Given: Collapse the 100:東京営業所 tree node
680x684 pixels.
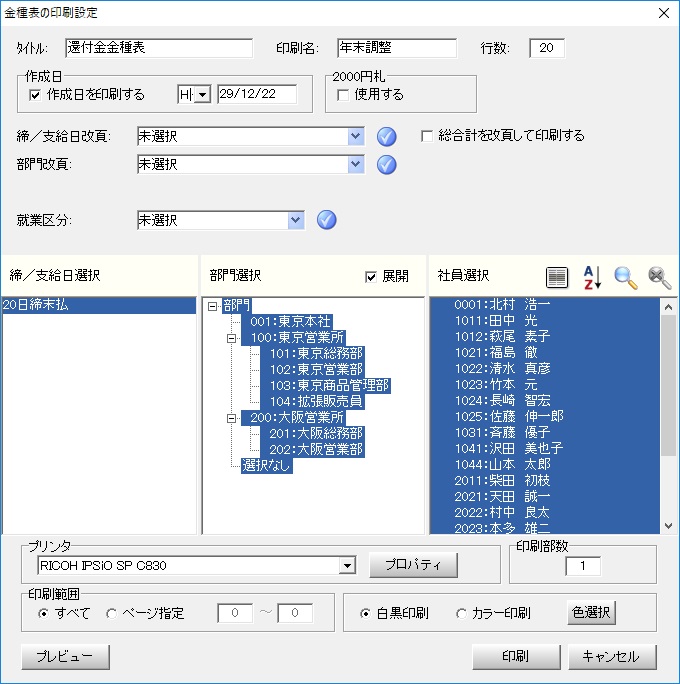Looking at the screenshot, I should coord(232,338).
